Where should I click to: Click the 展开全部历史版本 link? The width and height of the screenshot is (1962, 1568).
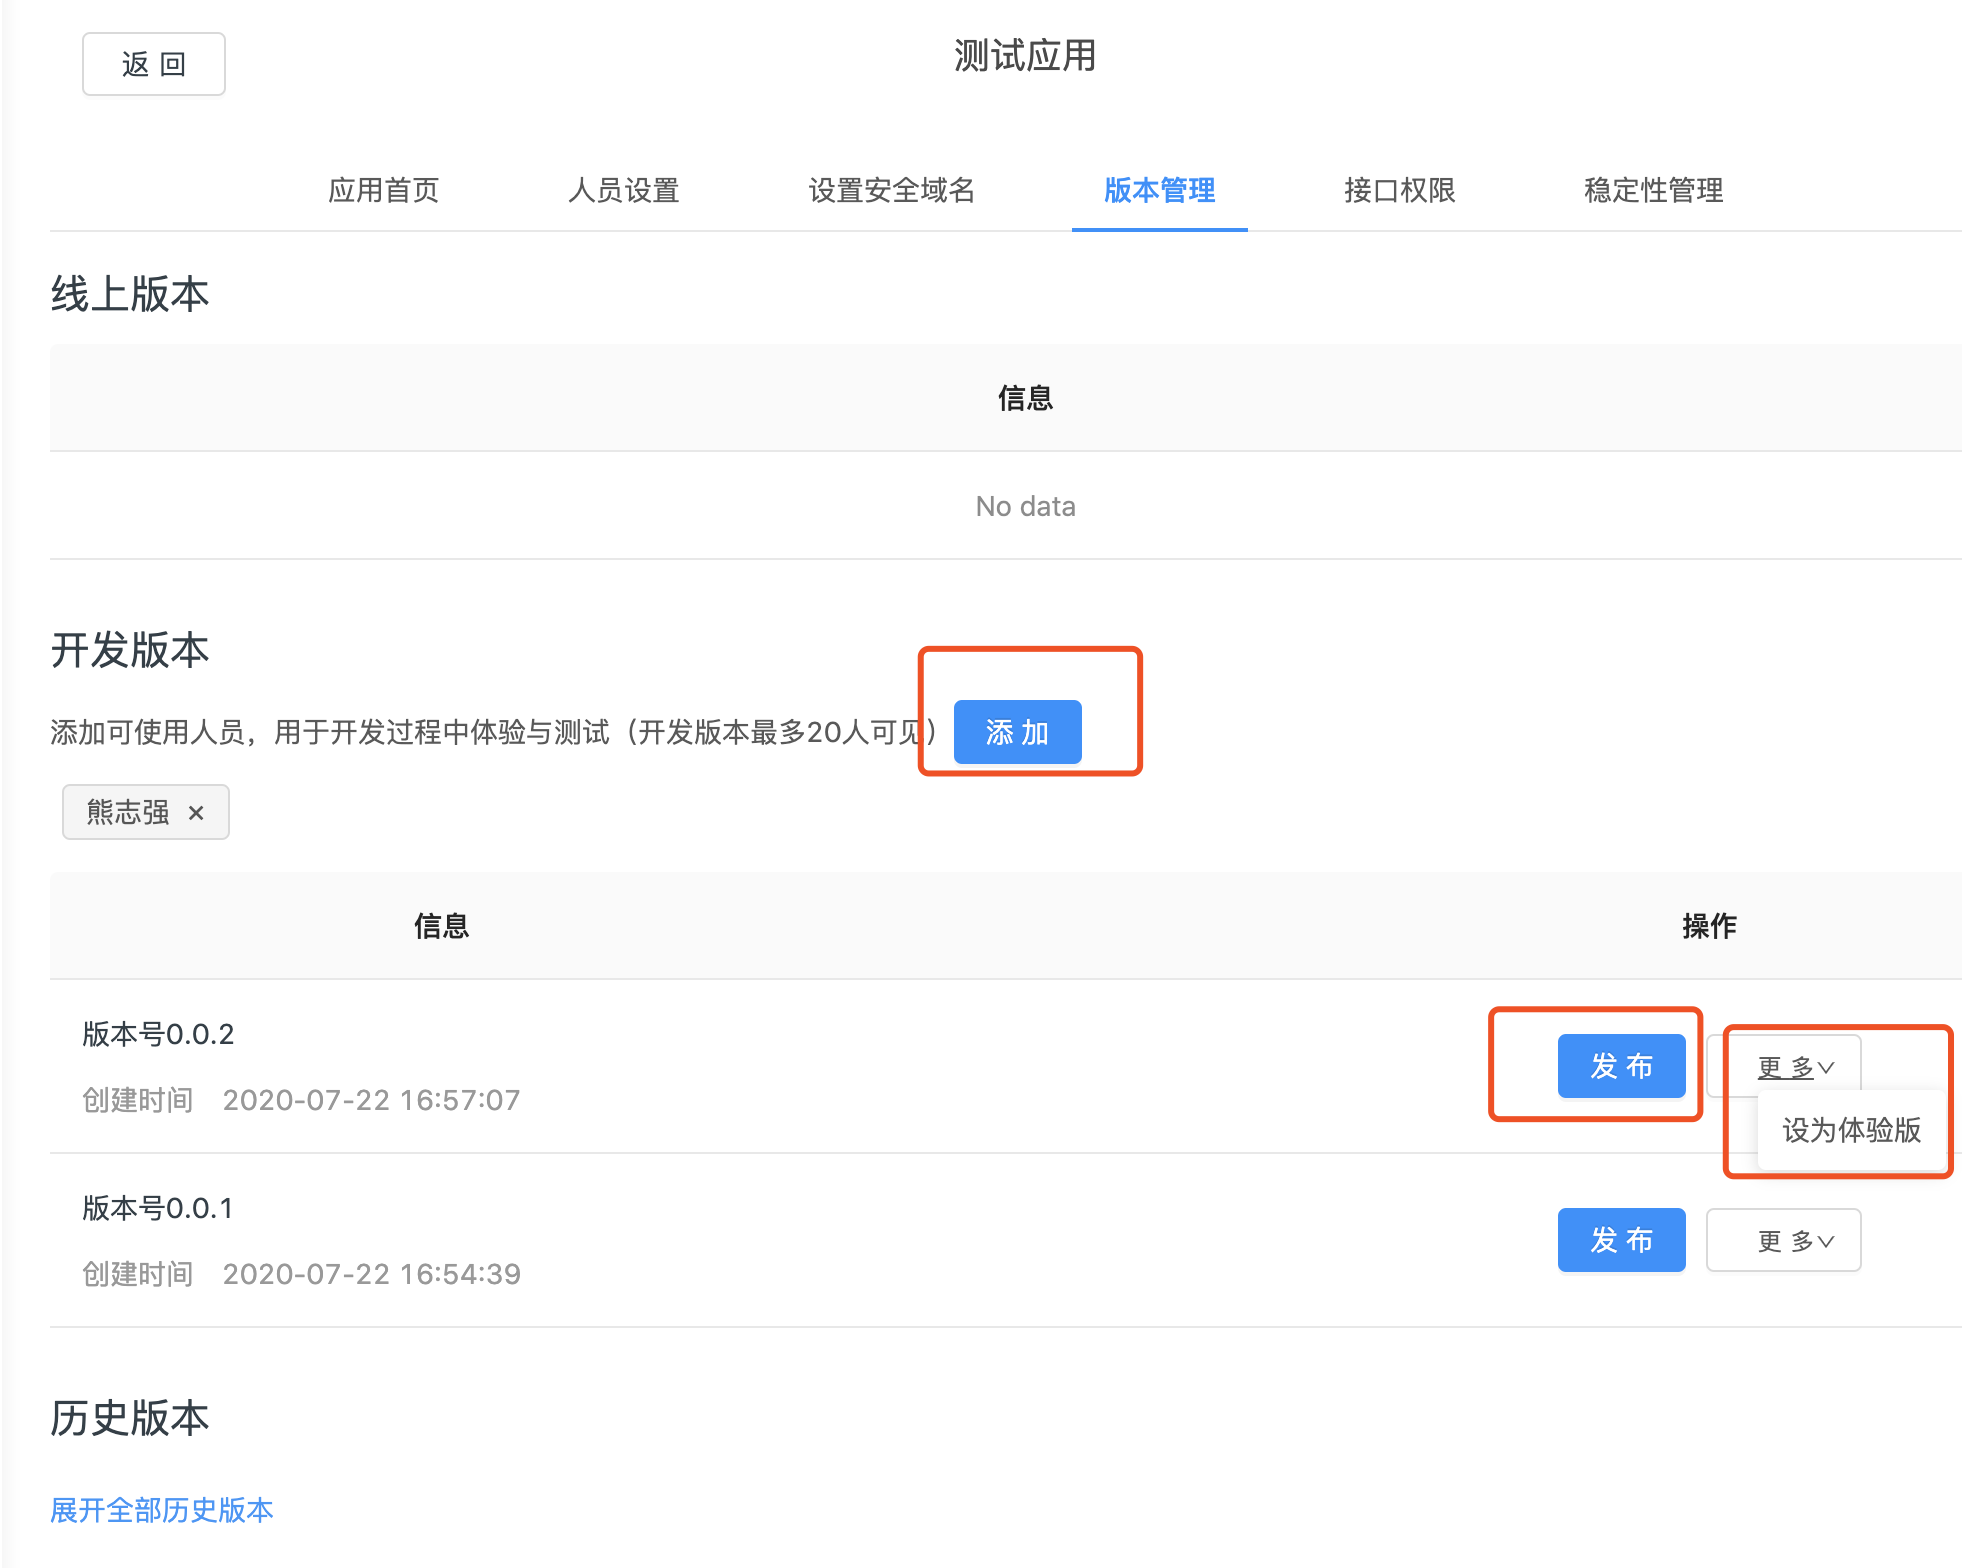point(162,1509)
